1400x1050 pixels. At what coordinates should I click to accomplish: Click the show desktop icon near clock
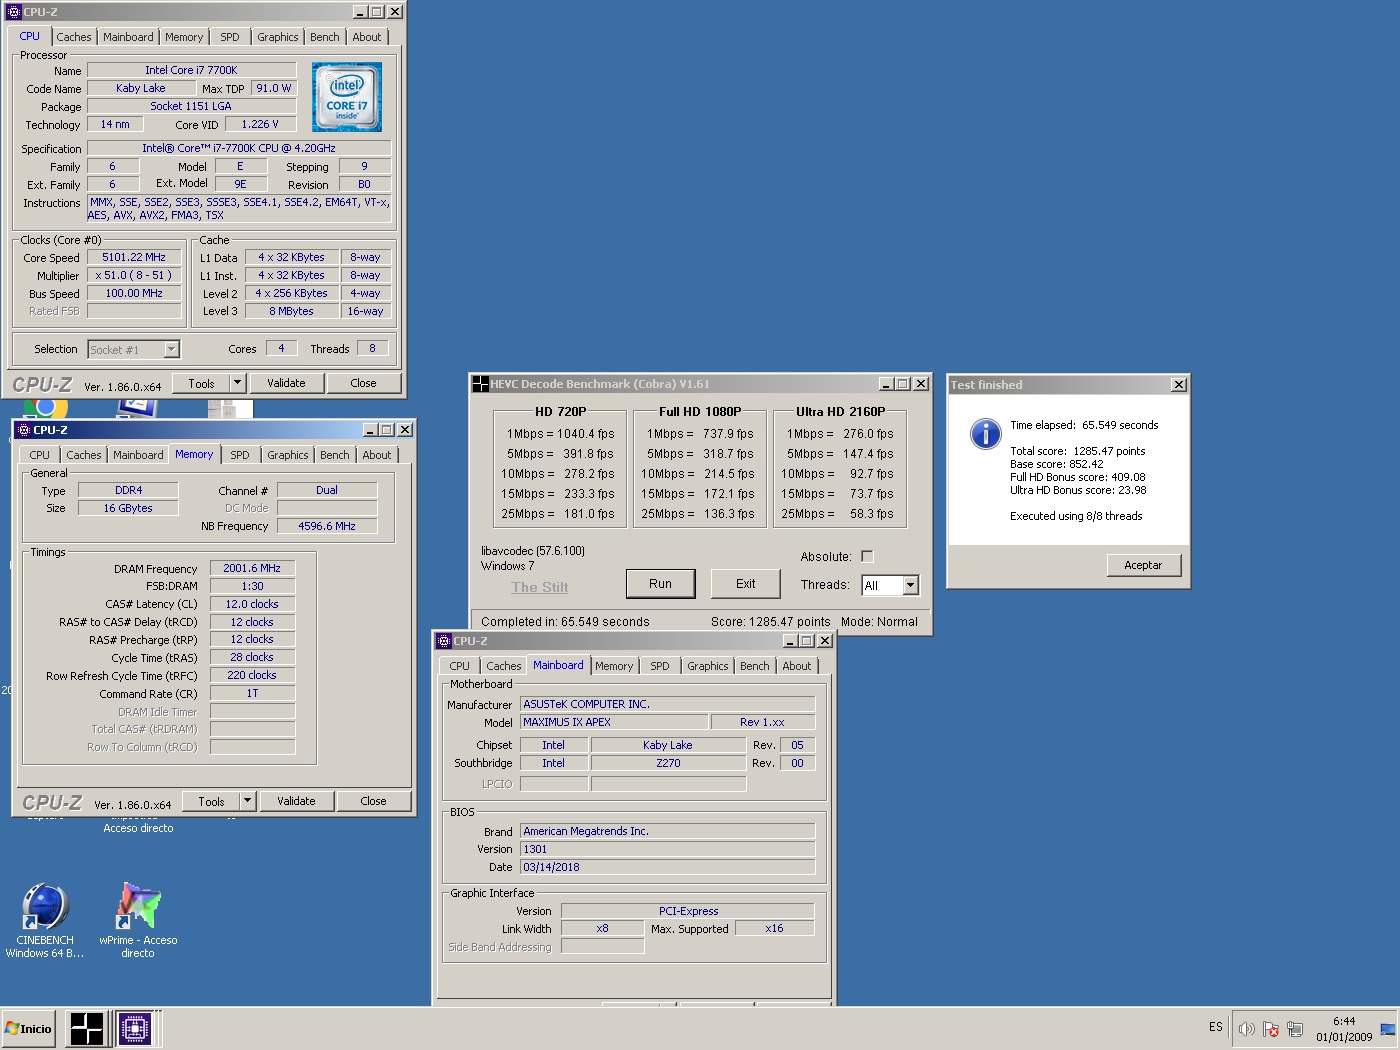click(x=1388, y=1028)
